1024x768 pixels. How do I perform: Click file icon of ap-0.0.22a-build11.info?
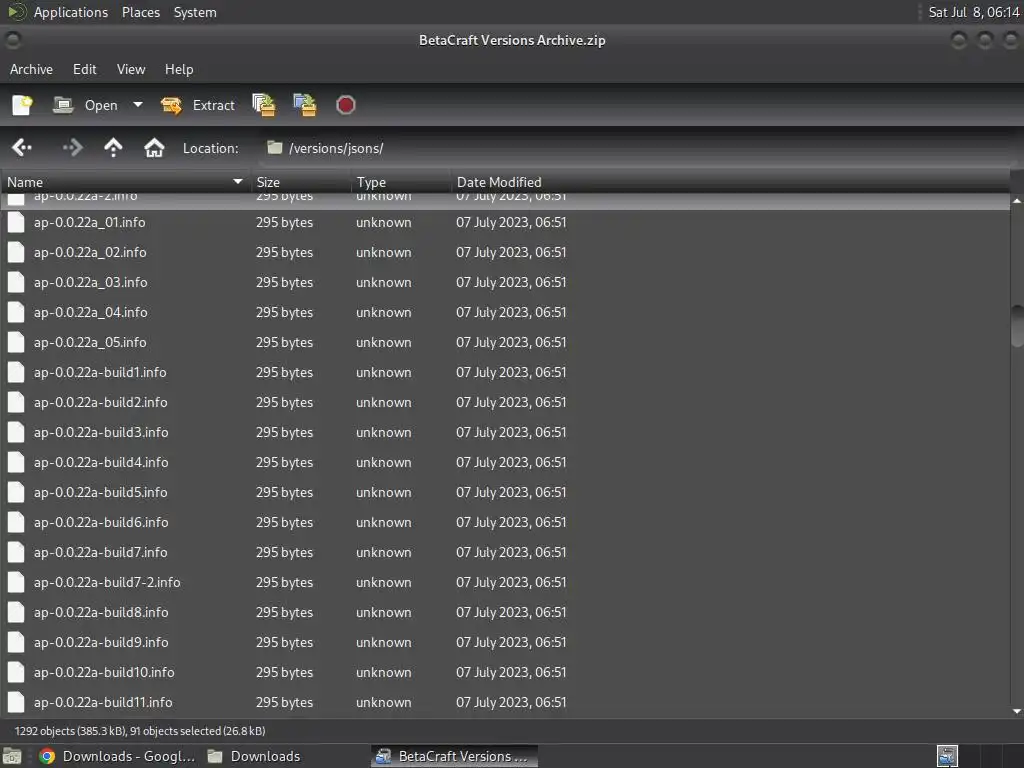tap(16, 703)
